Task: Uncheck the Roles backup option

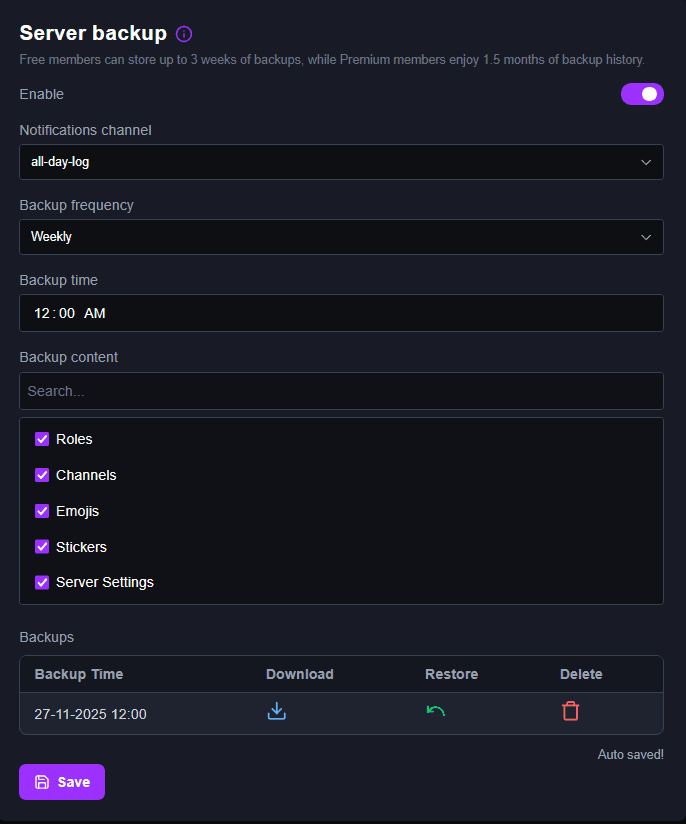Action: click(42, 439)
